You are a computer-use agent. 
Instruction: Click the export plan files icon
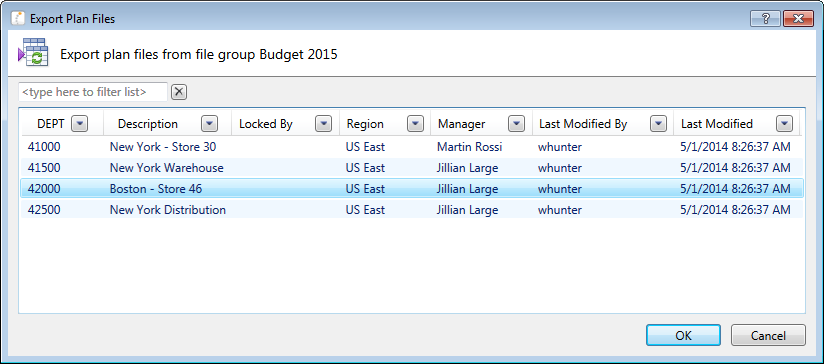pyautogui.click(x=33, y=53)
